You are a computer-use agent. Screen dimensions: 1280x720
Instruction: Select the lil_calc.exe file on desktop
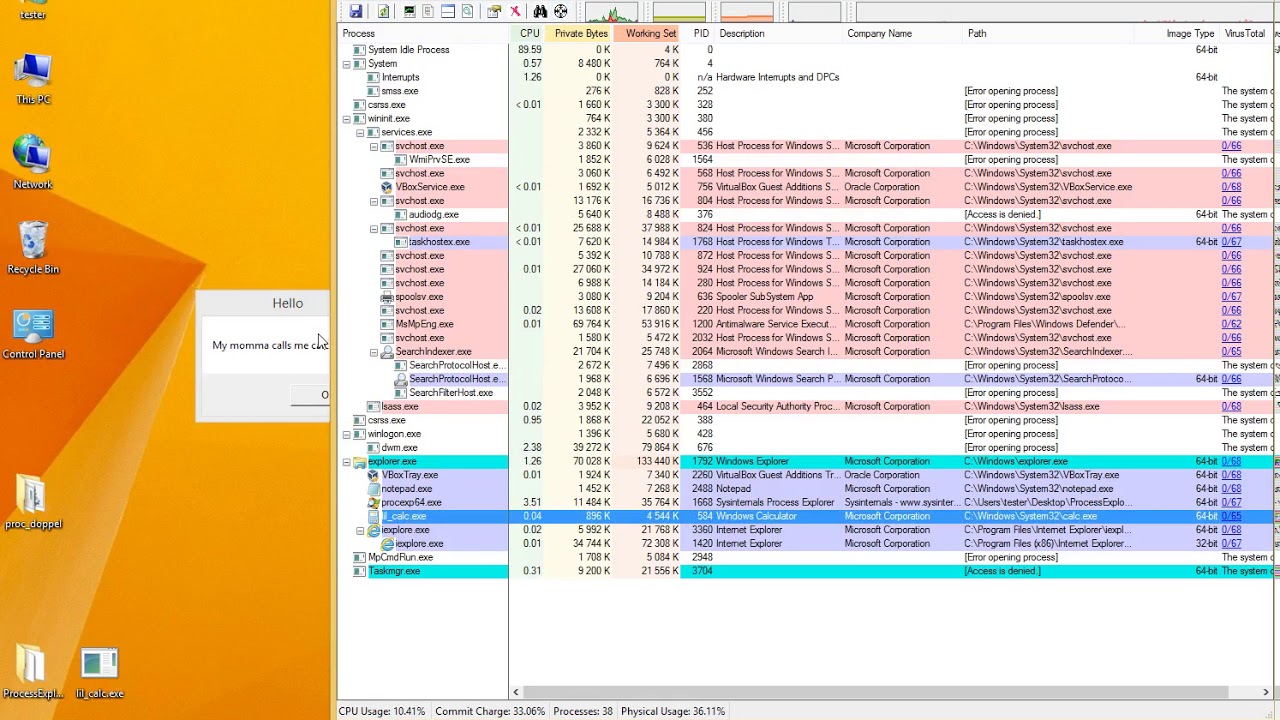(99, 673)
